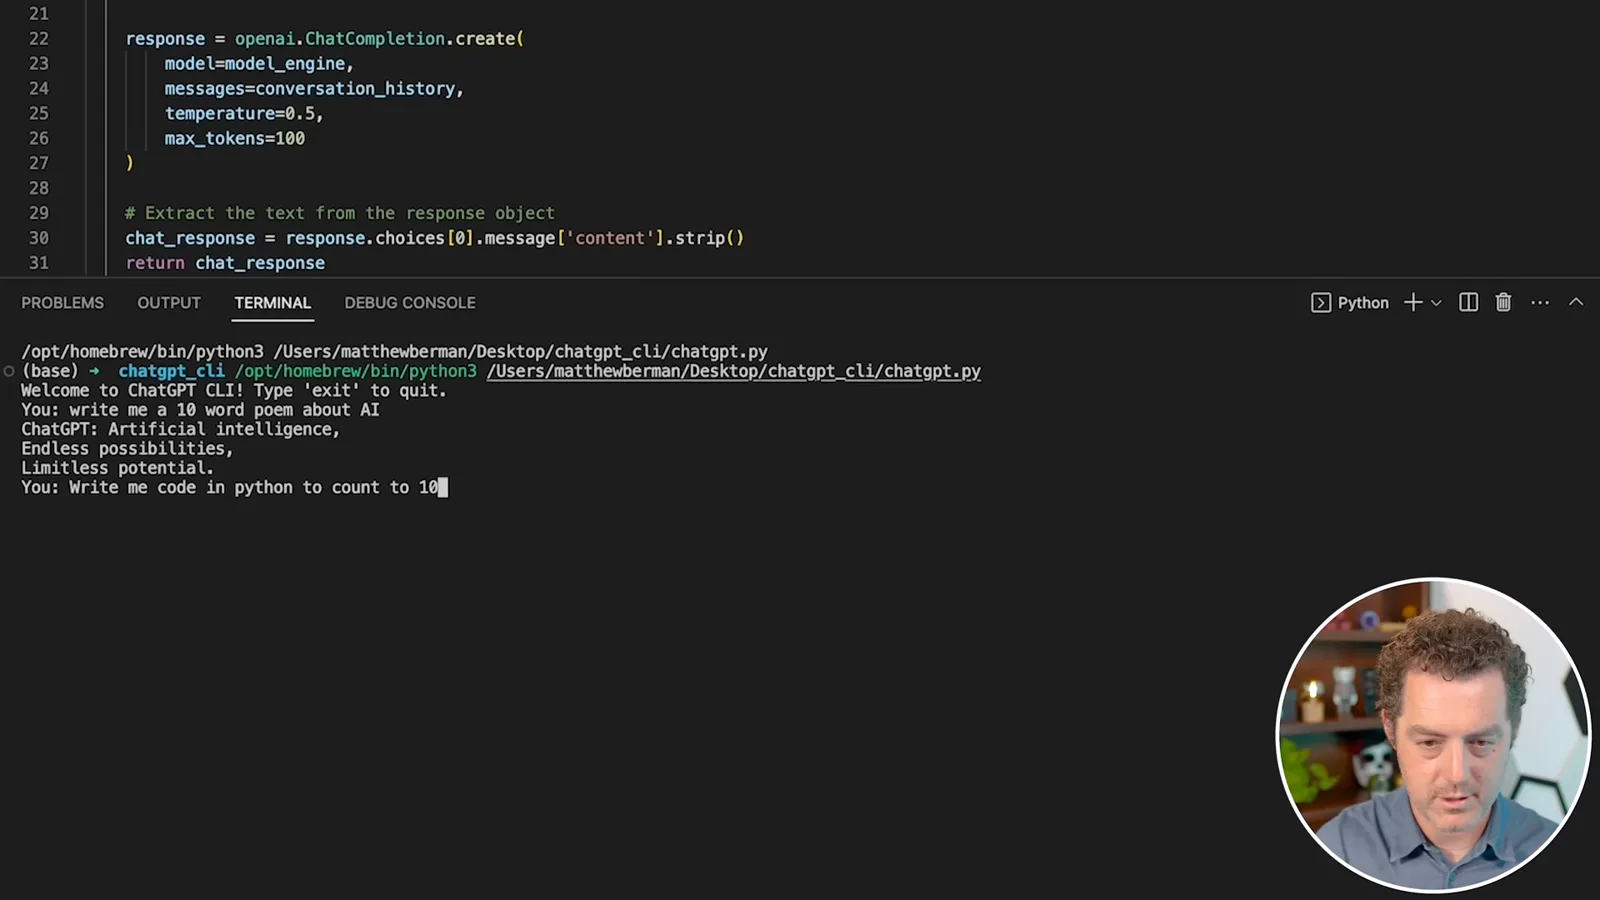Open the Python terminal profile icon
Image resolution: width=1600 pixels, height=900 pixels.
[x=1321, y=303]
